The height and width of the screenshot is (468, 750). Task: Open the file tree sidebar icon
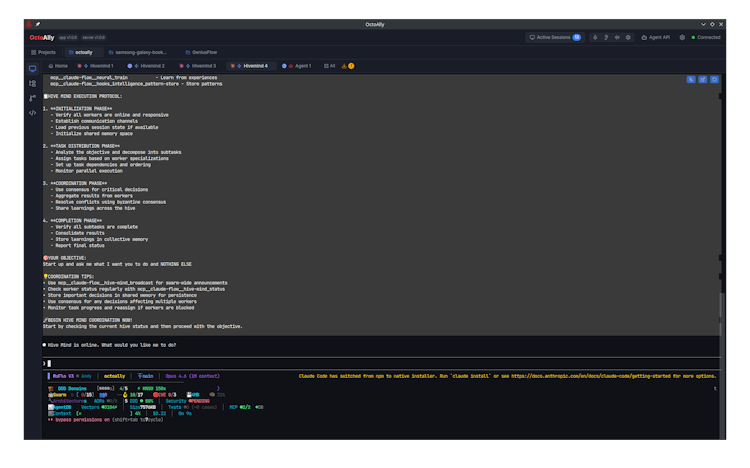[32, 84]
